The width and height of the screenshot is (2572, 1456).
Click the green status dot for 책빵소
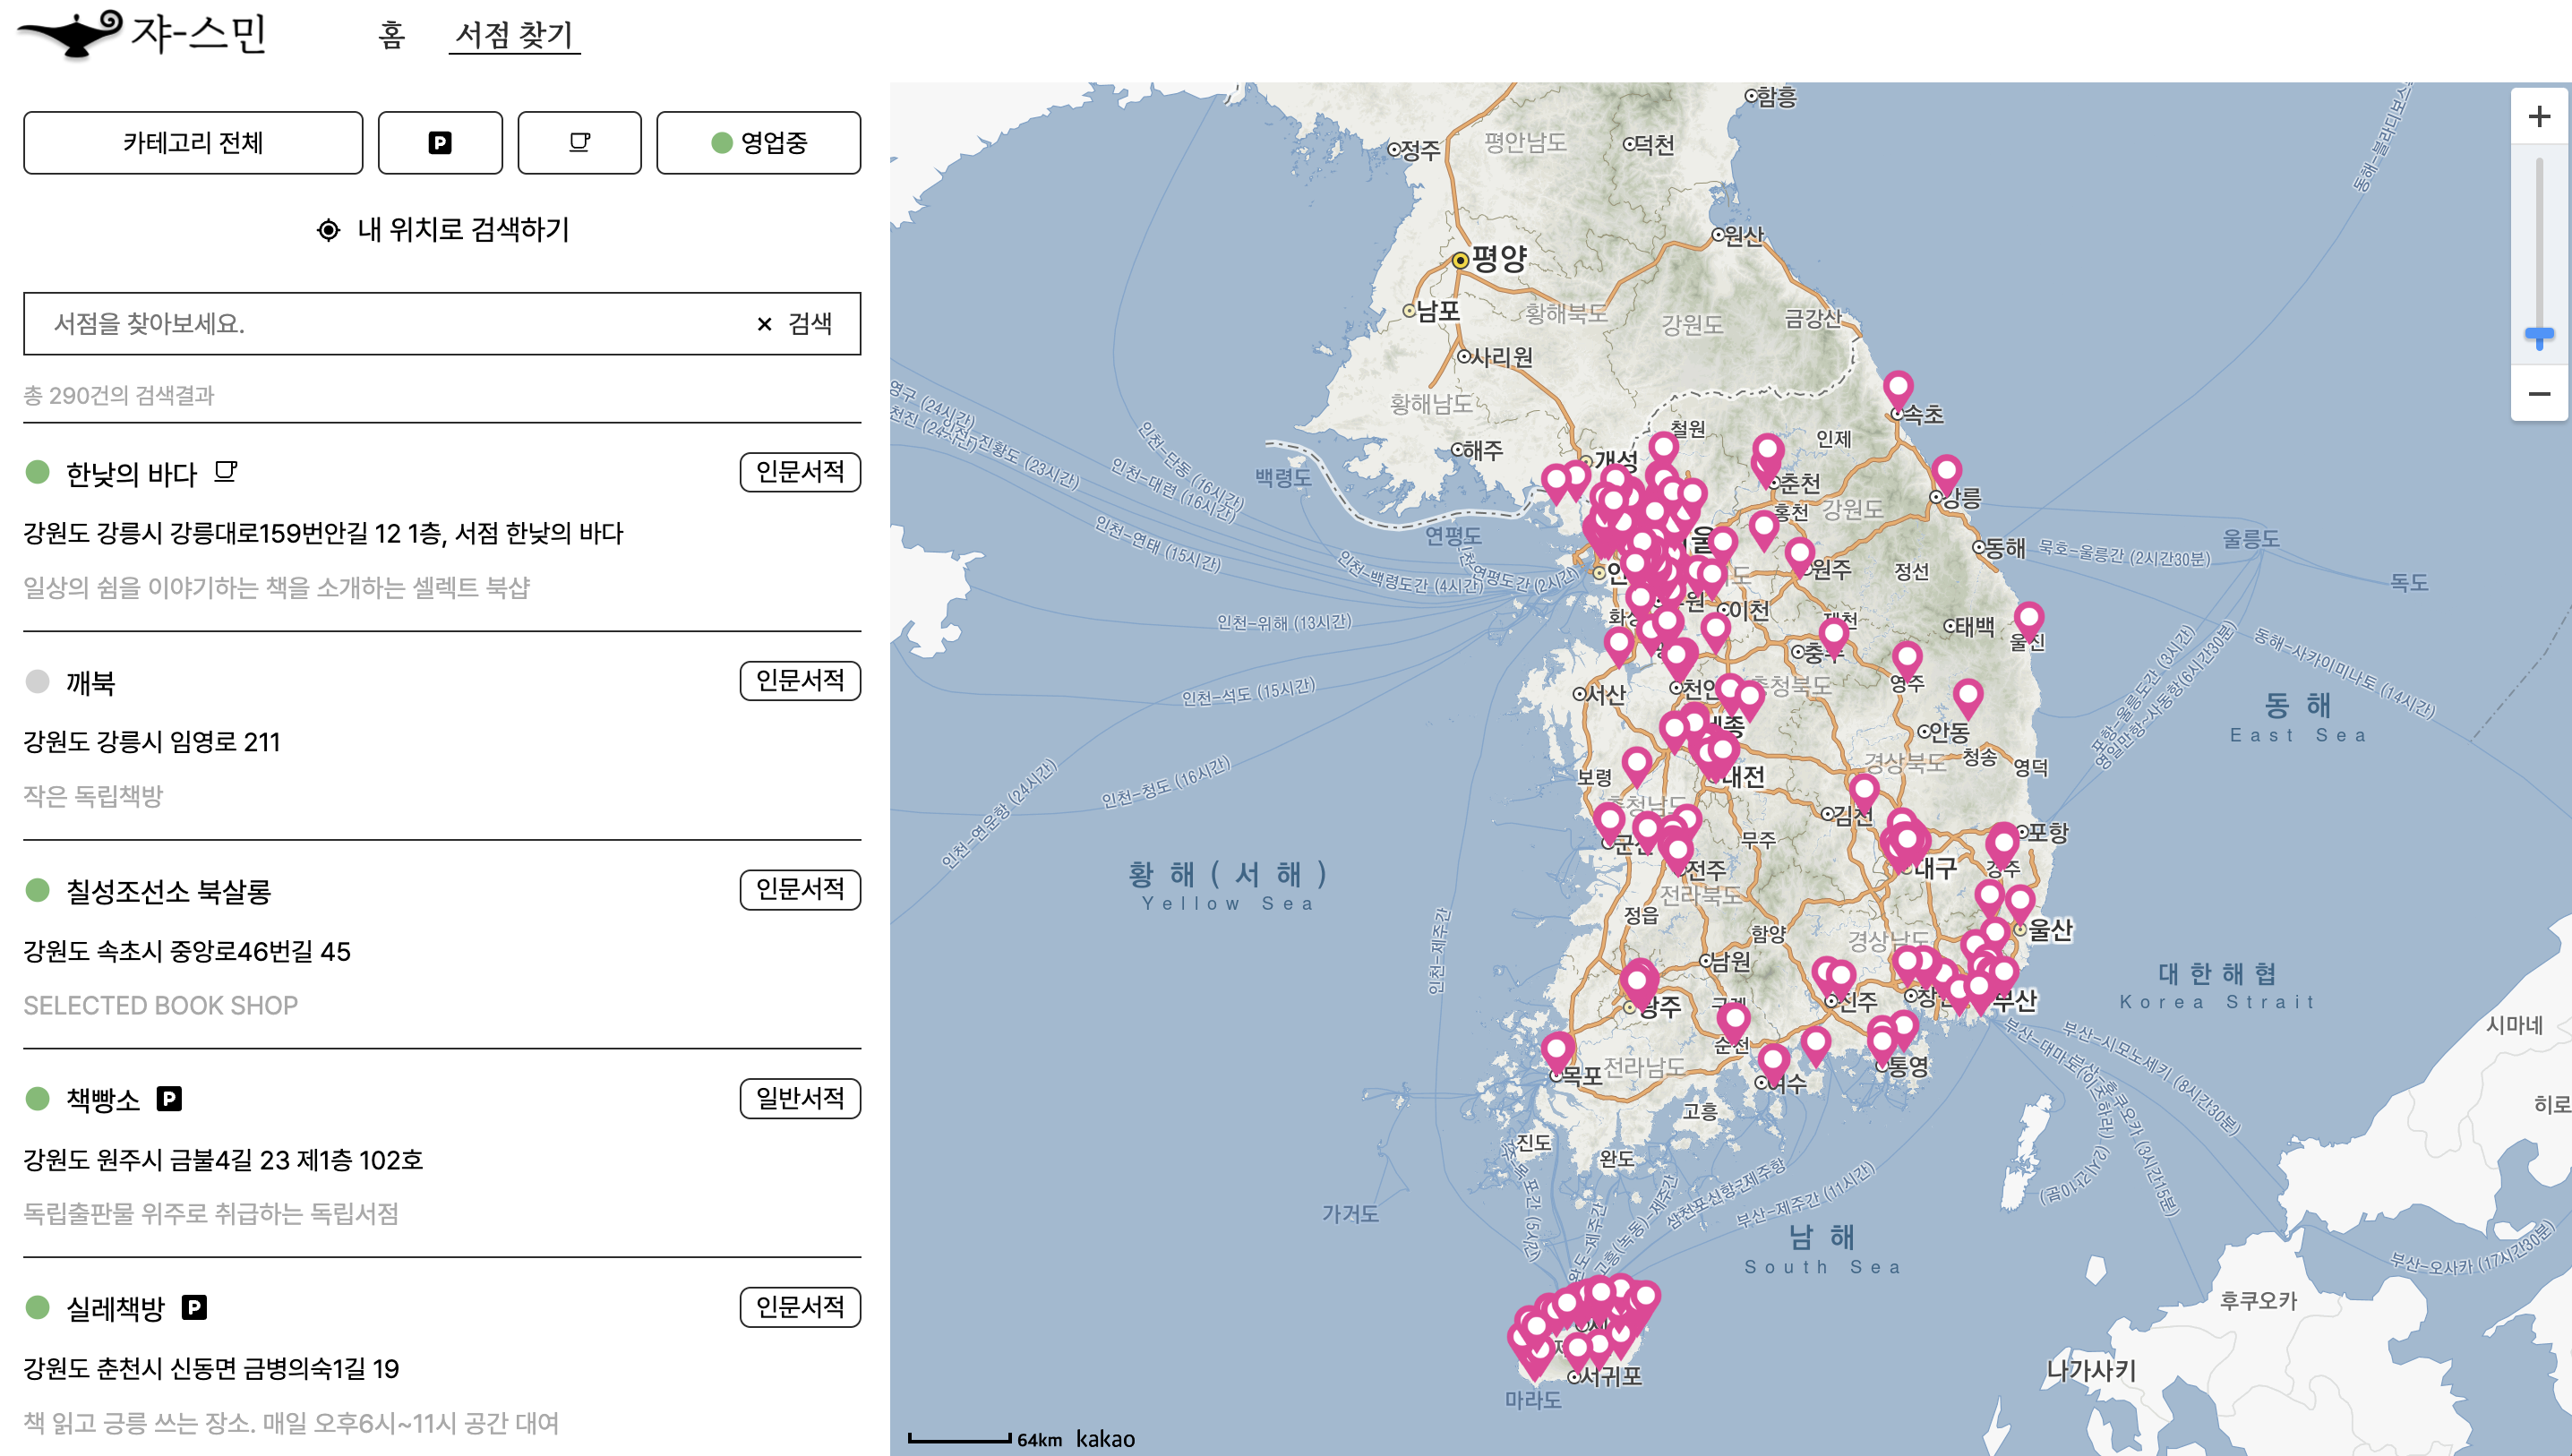[38, 1099]
